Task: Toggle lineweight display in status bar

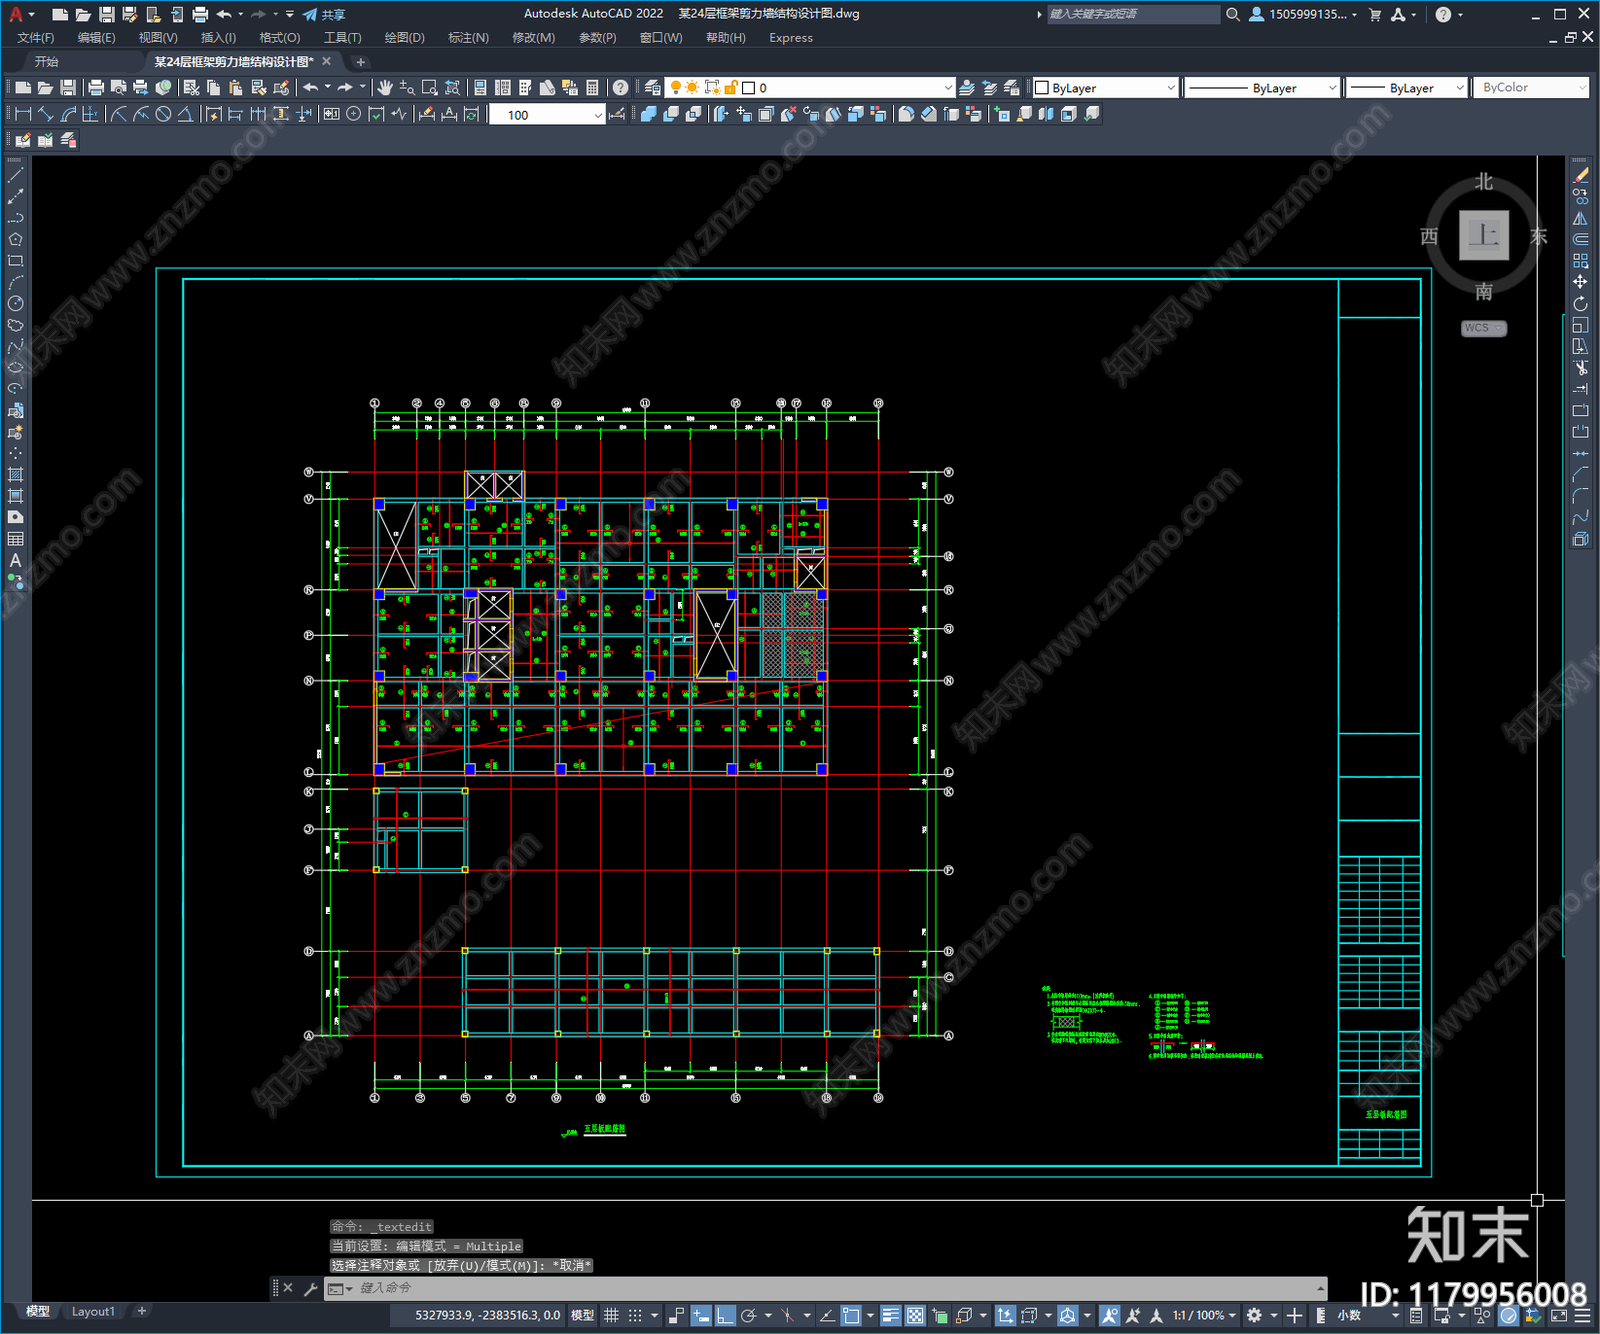Action: (890, 1315)
